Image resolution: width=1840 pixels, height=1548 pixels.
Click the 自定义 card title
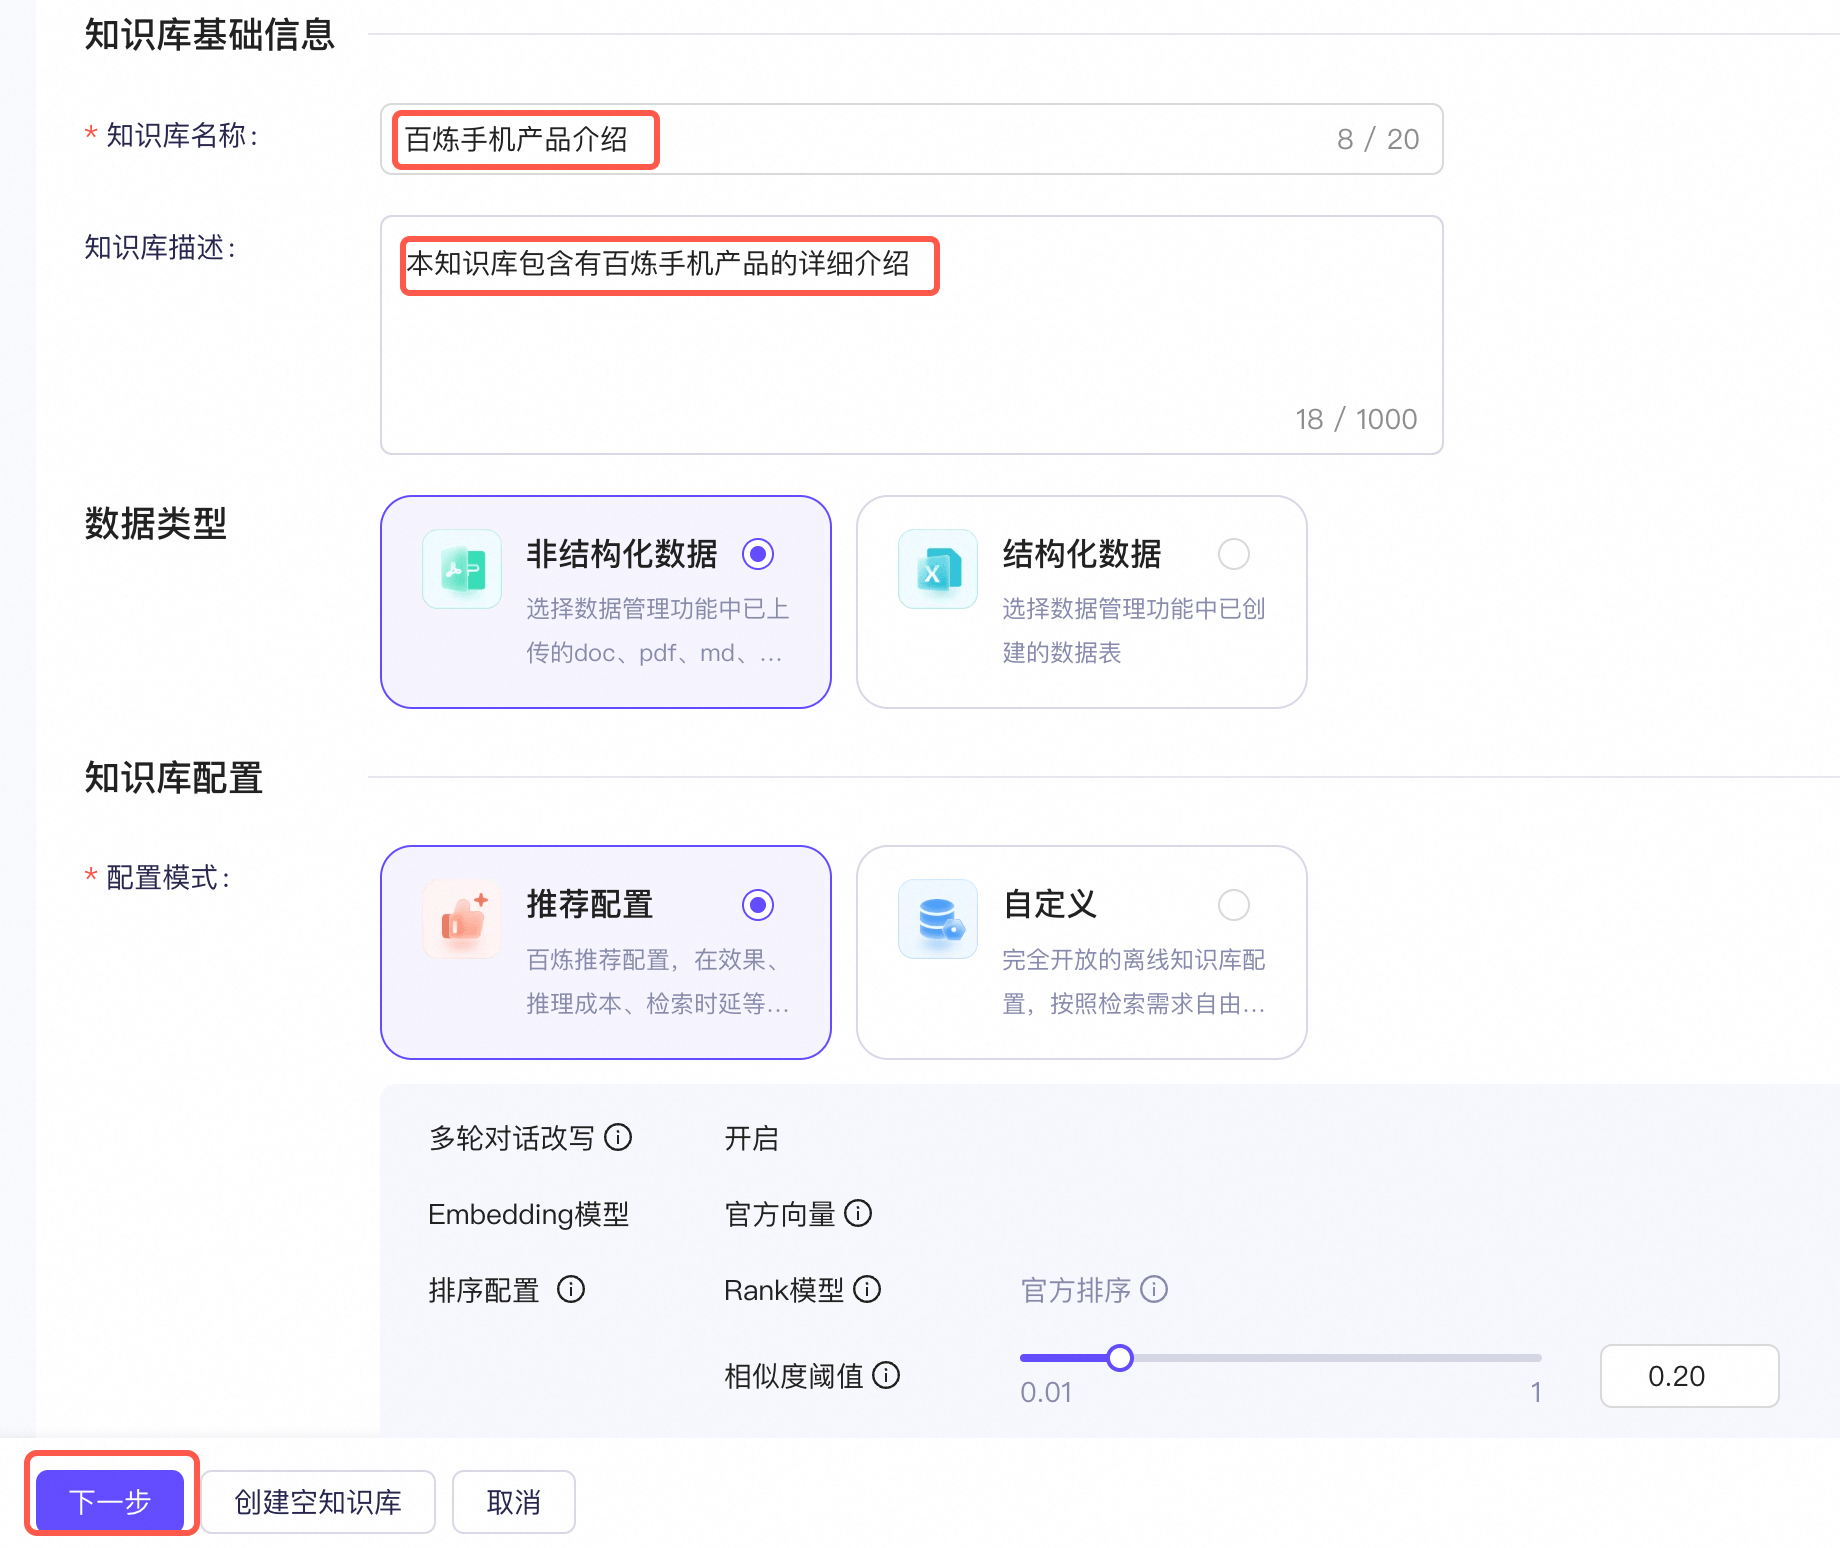pyautogui.click(x=1050, y=905)
